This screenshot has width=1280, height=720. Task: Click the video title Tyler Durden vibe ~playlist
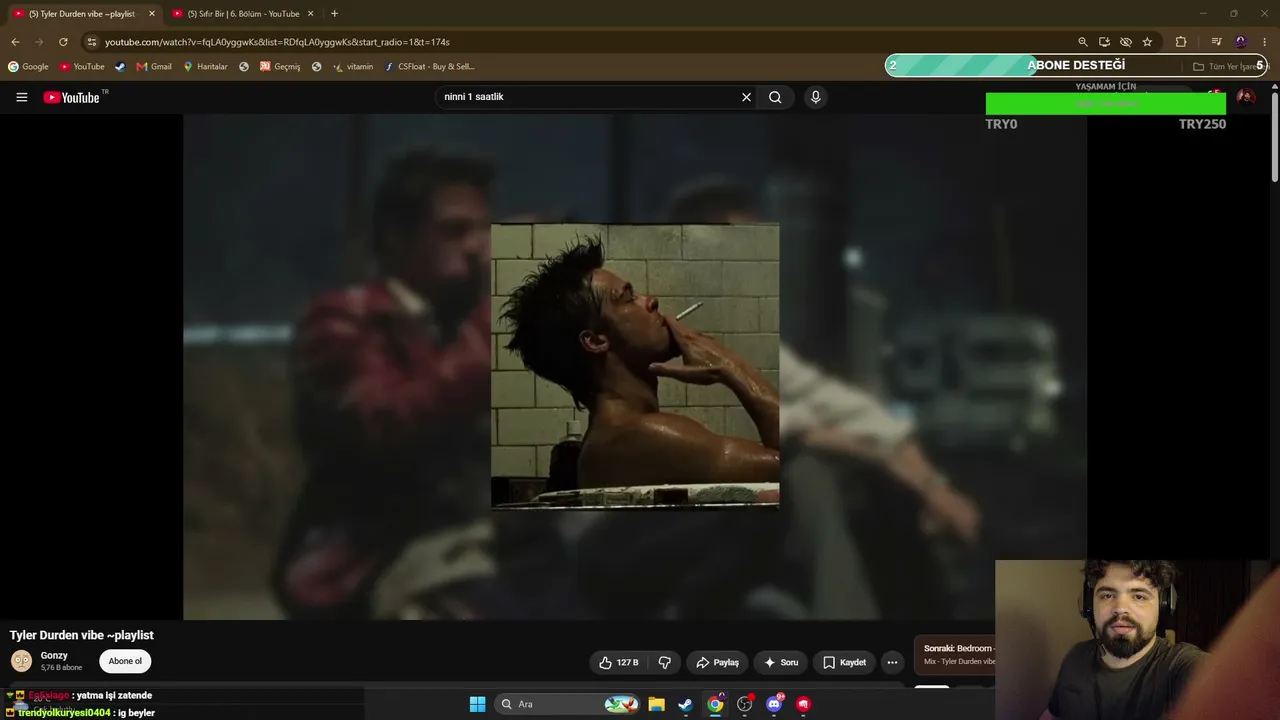81,635
